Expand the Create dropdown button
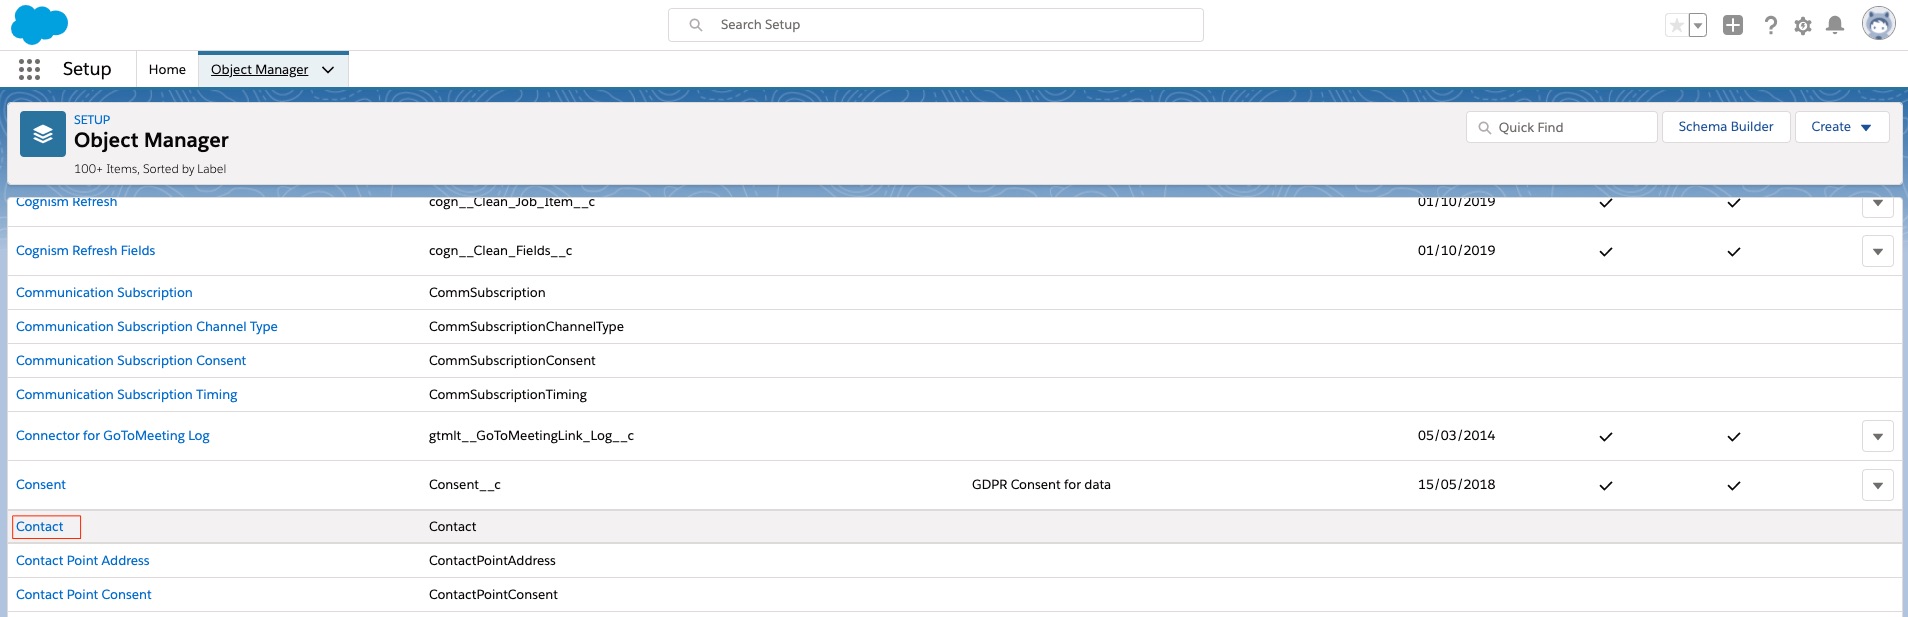 tap(1841, 127)
